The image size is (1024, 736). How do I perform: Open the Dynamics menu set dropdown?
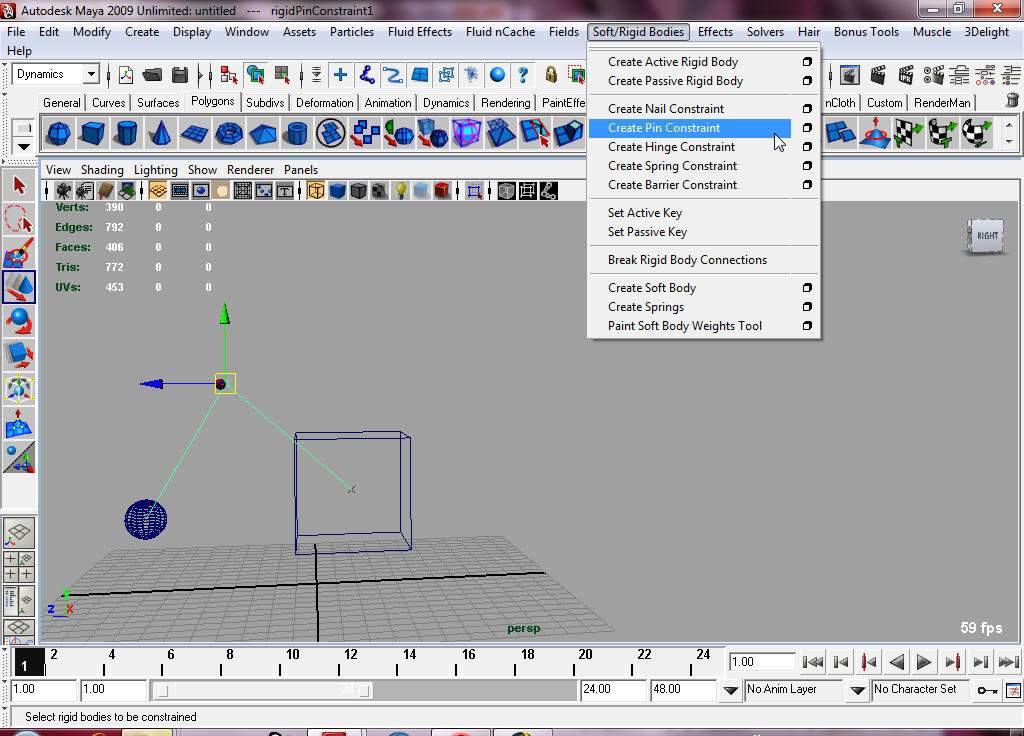pyautogui.click(x=91, y=74)
